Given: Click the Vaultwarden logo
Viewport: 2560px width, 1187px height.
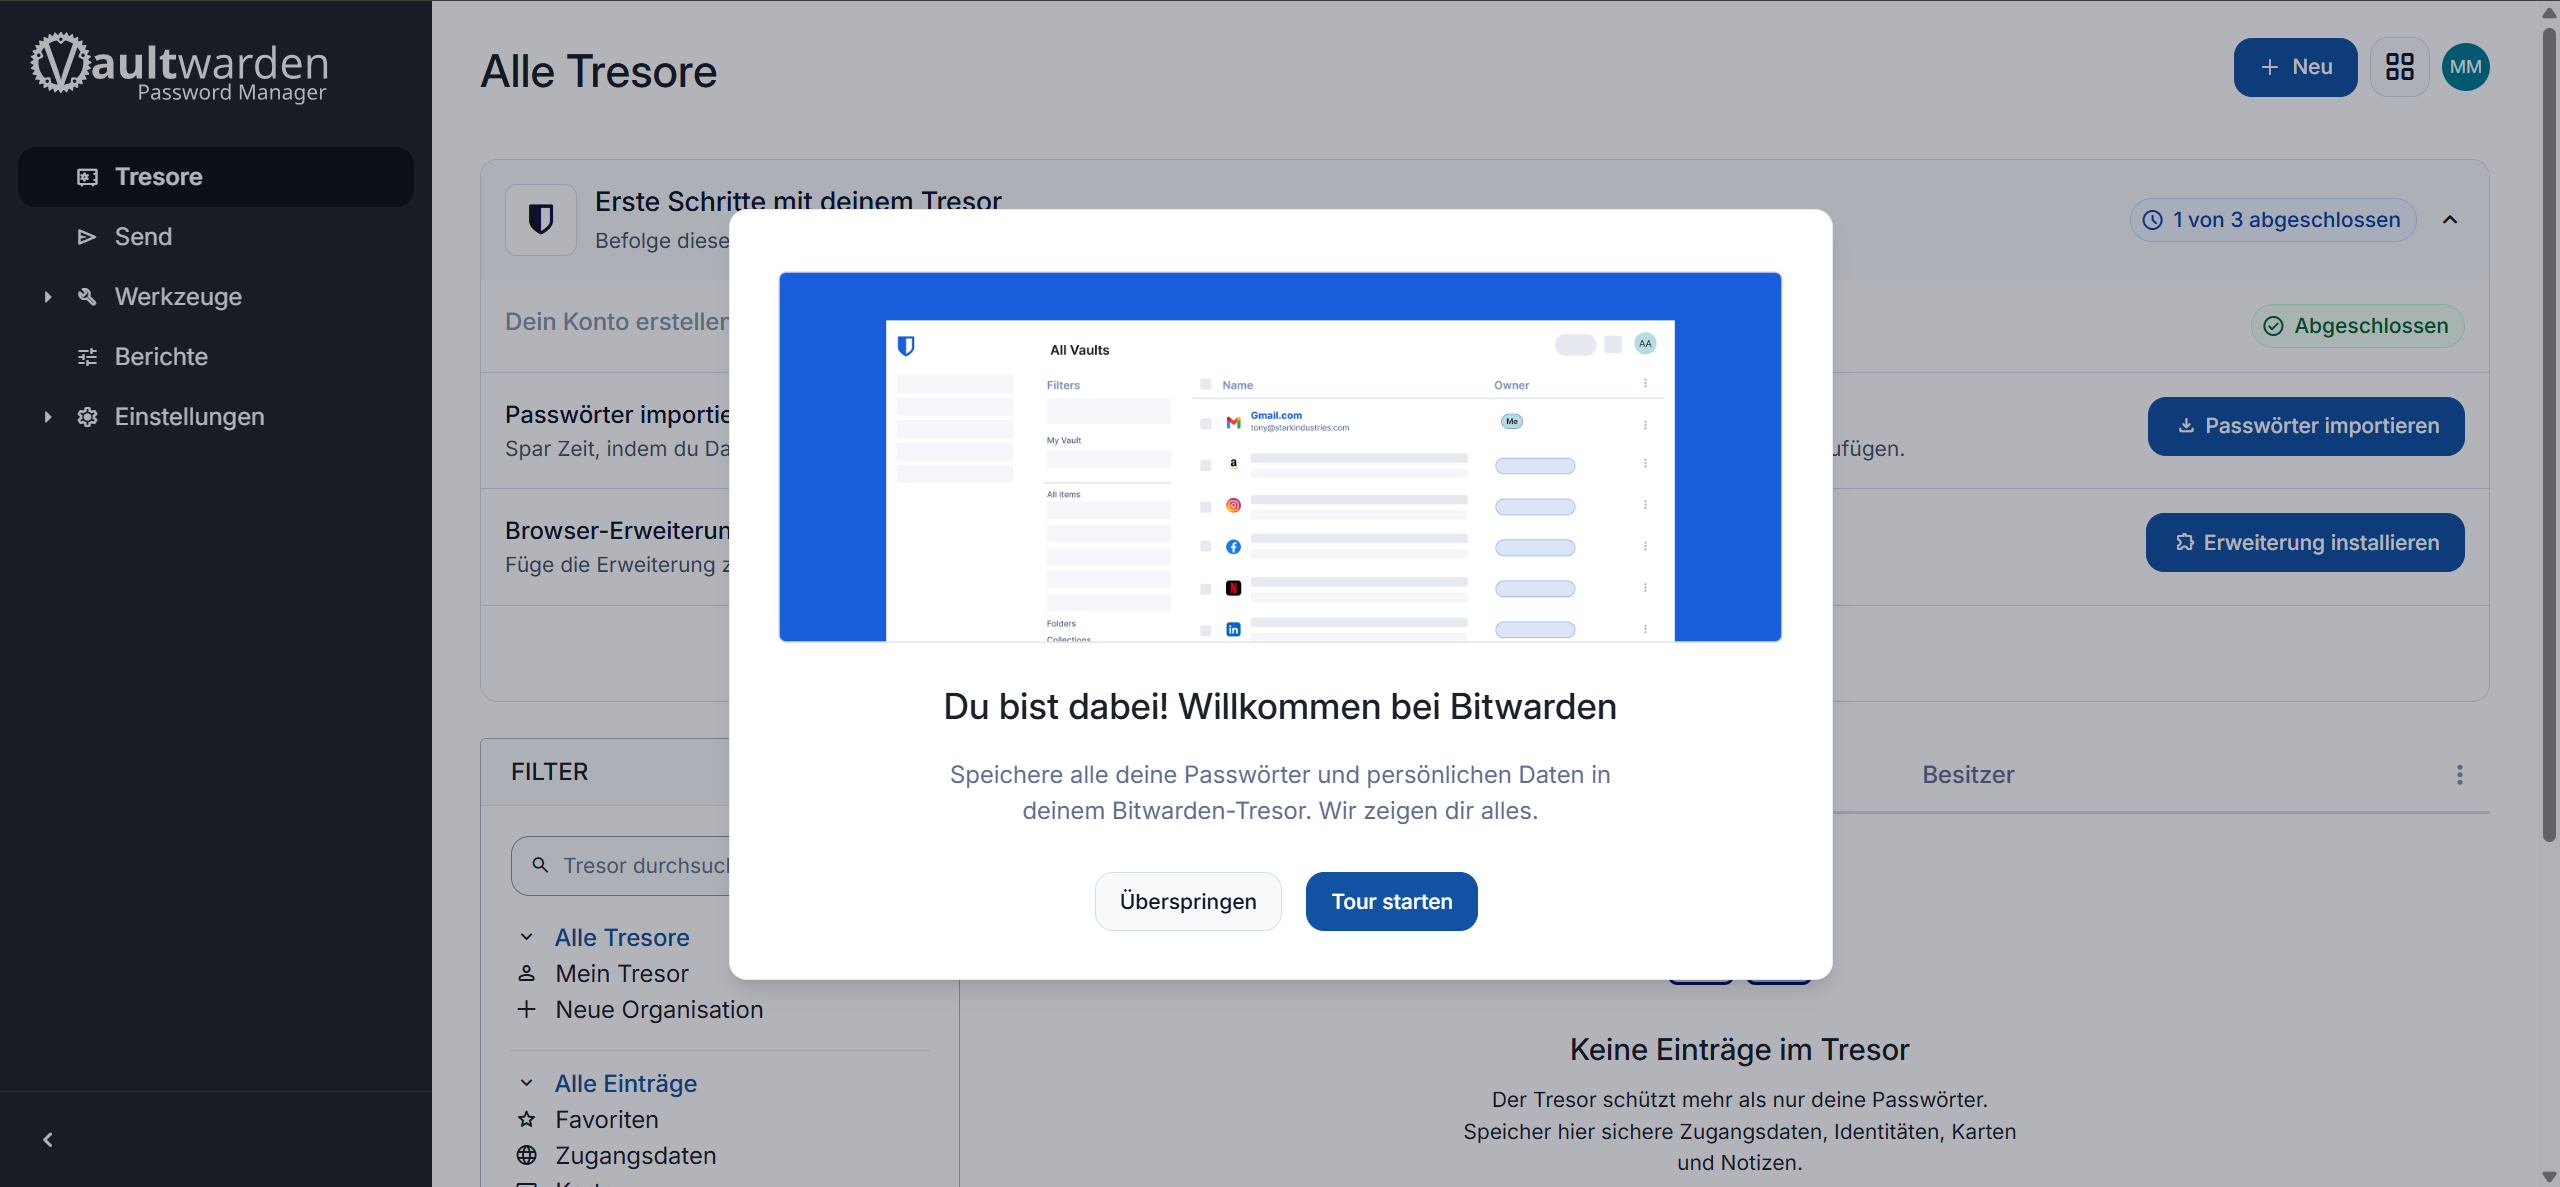Looking at the screenshot, I should [180, 67].
